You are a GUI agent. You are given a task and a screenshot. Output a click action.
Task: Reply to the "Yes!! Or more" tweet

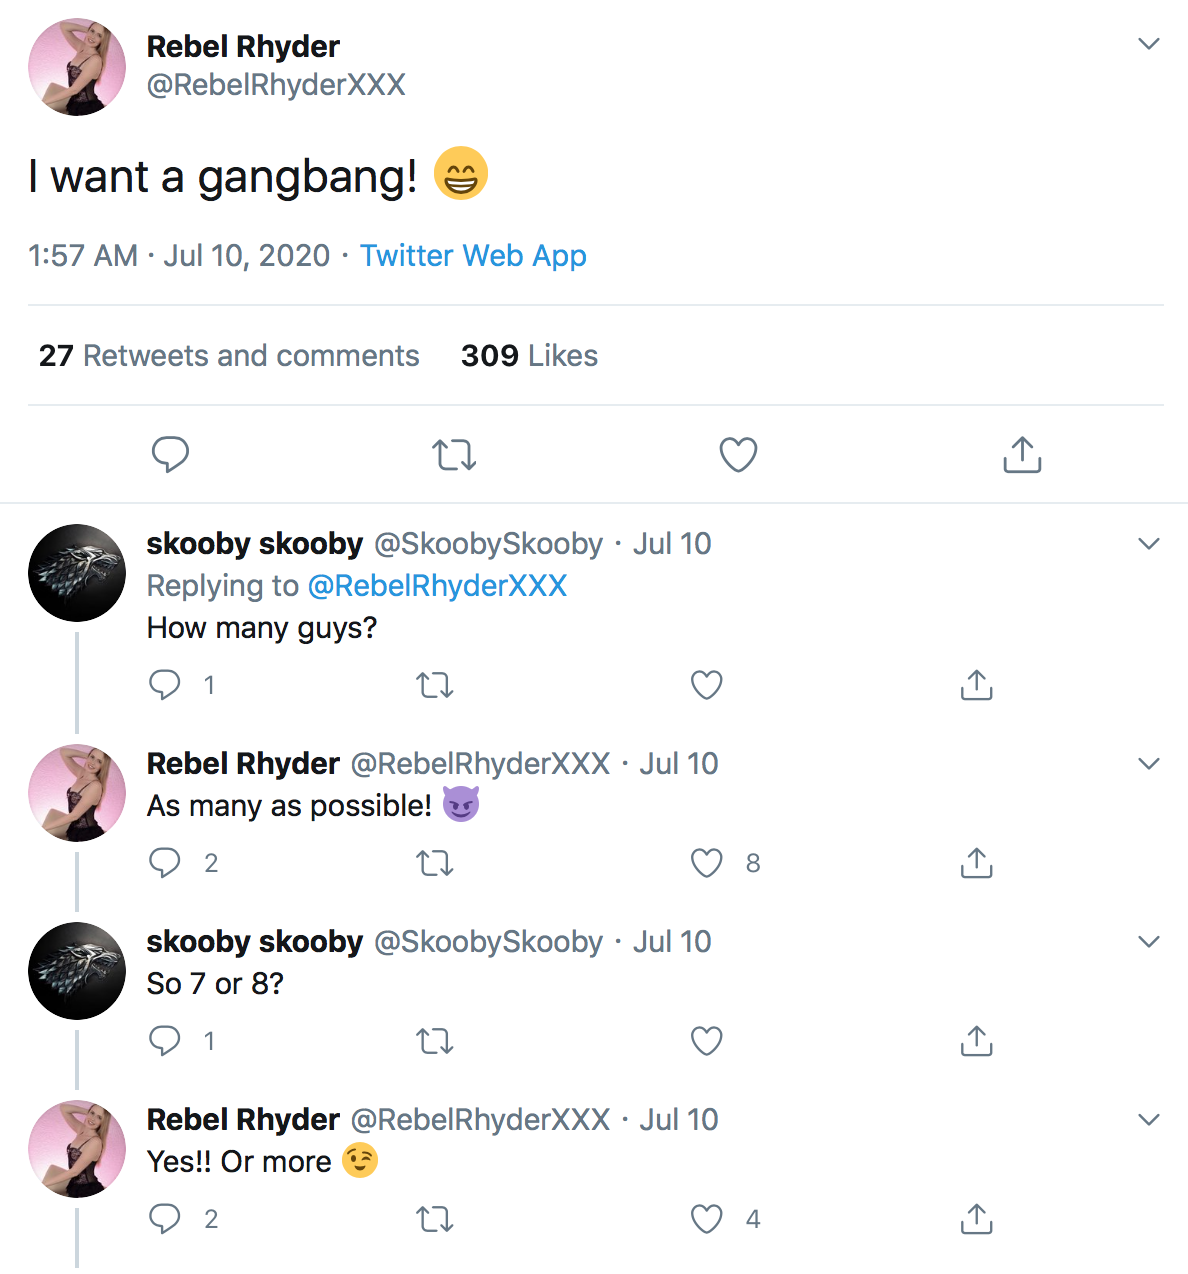165,1219
